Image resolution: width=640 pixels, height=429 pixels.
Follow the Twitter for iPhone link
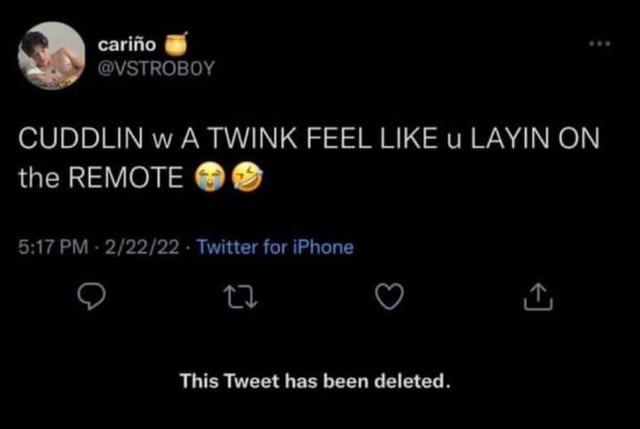tap(276, 247)
